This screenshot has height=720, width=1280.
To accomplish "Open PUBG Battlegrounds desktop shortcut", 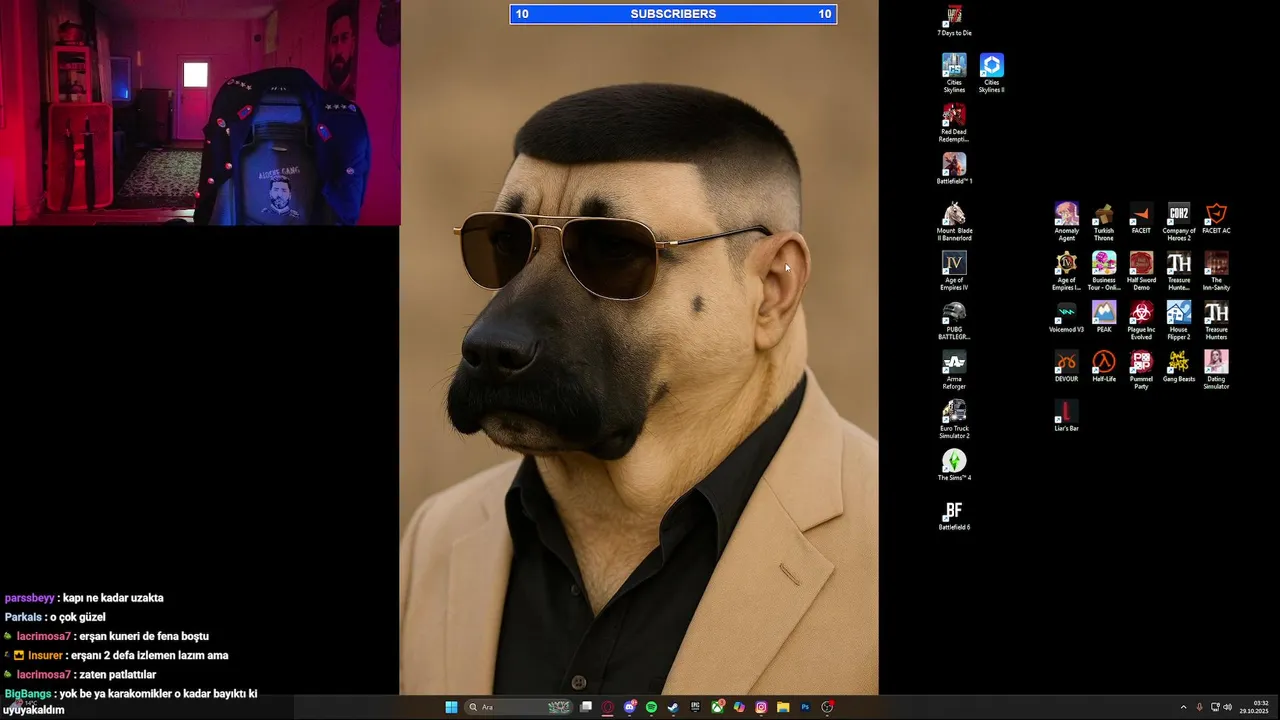I will 954,320.
